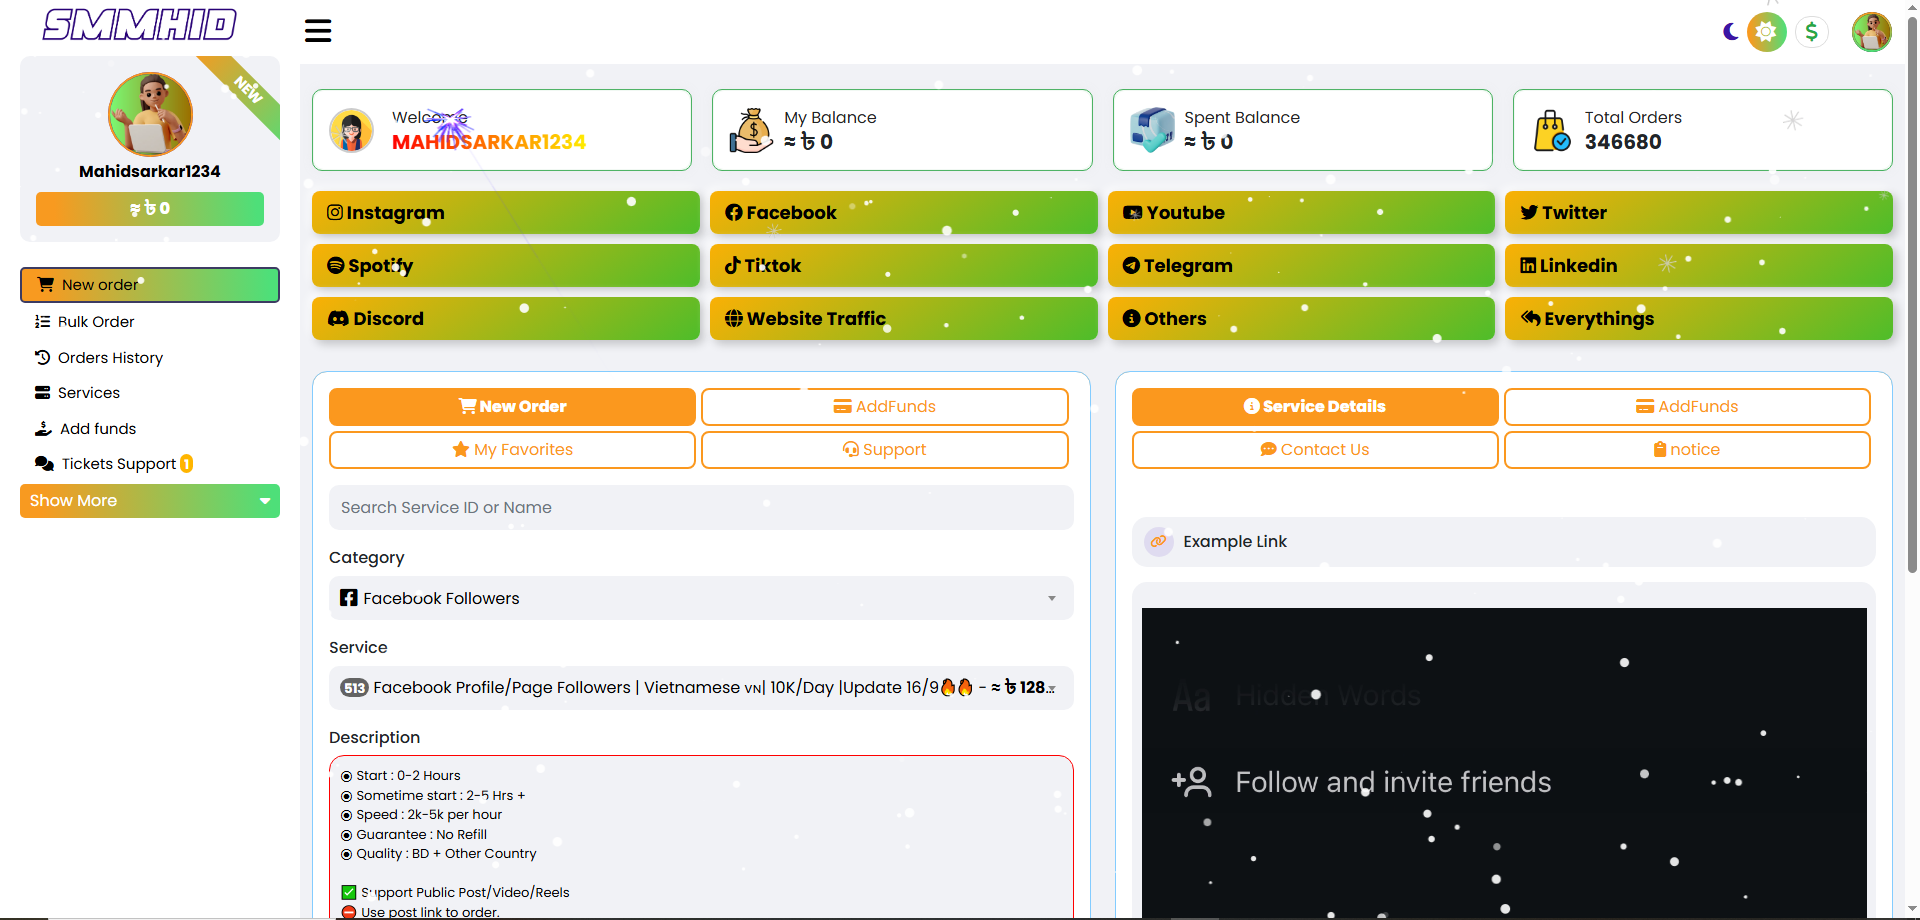
Task: Click the description line 'Quality : BD + Other Country'
Action: (x=446, y=854)
